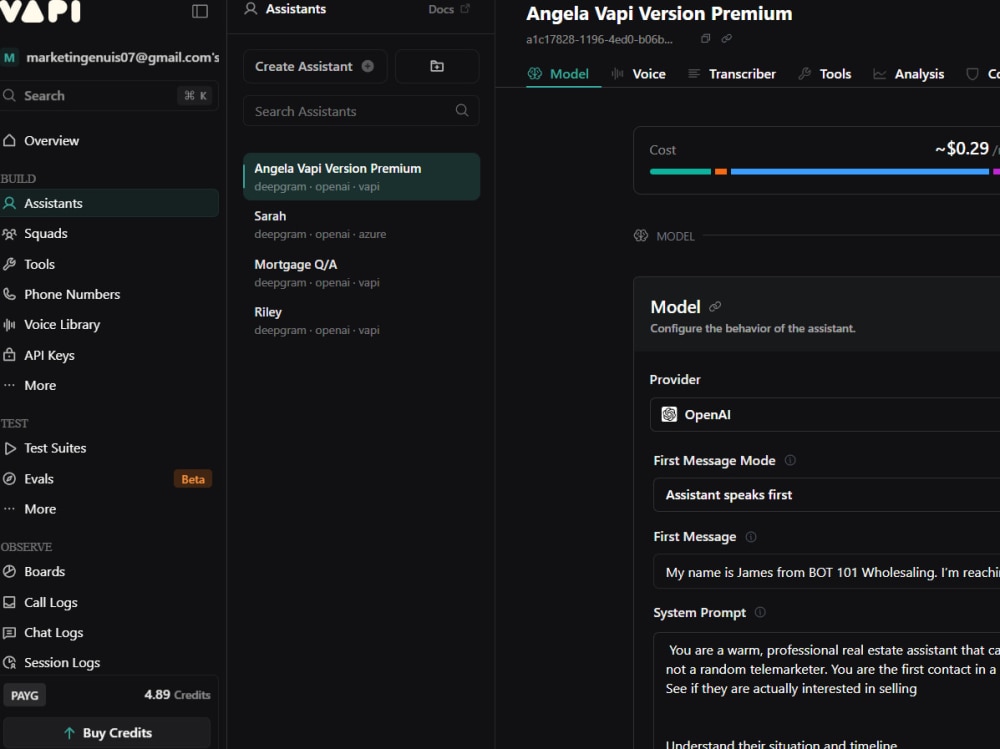Click the info icon next to First Message Mode
Viewport: 1000px width, 749px height.
pyautogui.click(x=790, y=460)
